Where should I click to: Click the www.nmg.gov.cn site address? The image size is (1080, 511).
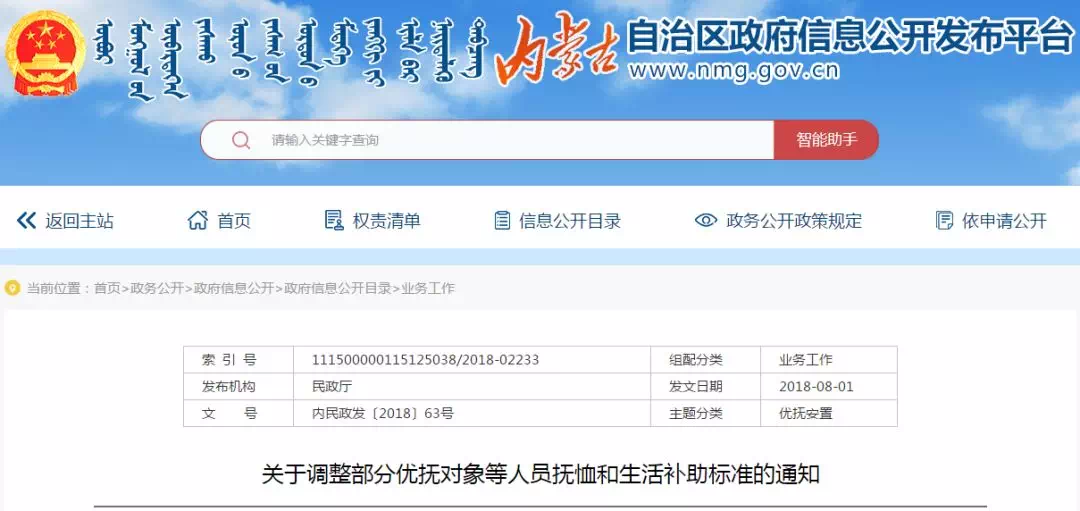coord(734,71)
